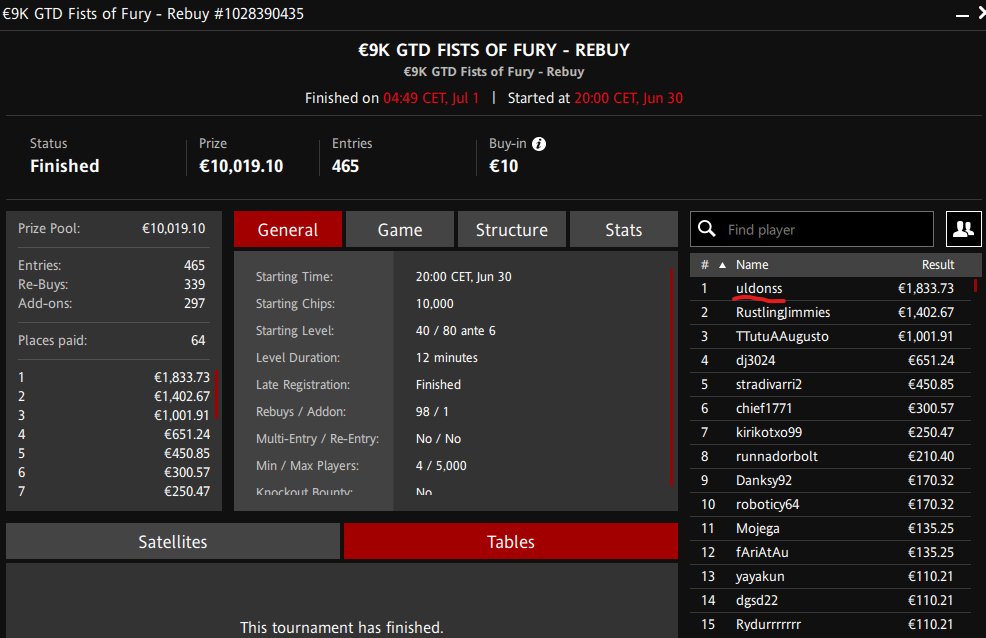The width and height of the screenshot is (986, 638).
Task: Select player roboticy64 row
Action: [830, 504]
